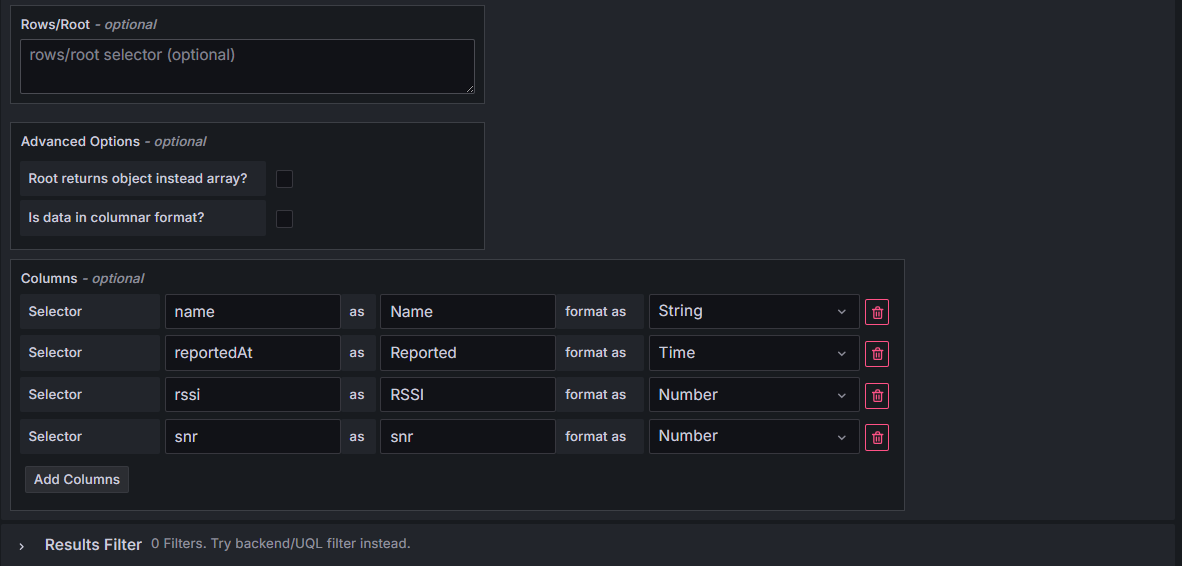Edit the 'Name' alias field
The height and width of the screenshot is (566, 1182).
tap(467, 312)
